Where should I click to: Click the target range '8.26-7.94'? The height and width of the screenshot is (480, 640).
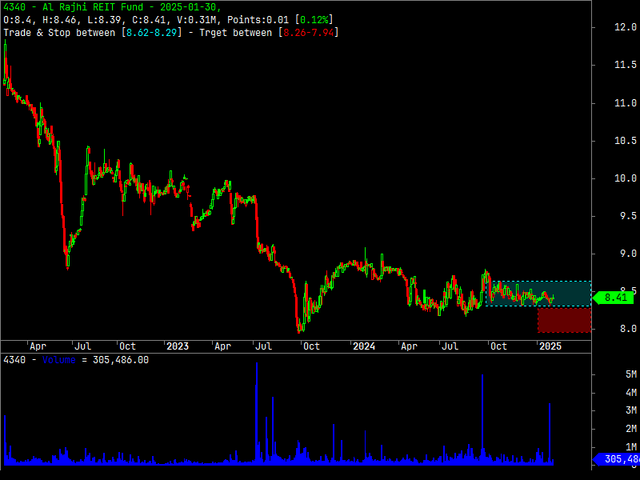(x=309, y=33)
